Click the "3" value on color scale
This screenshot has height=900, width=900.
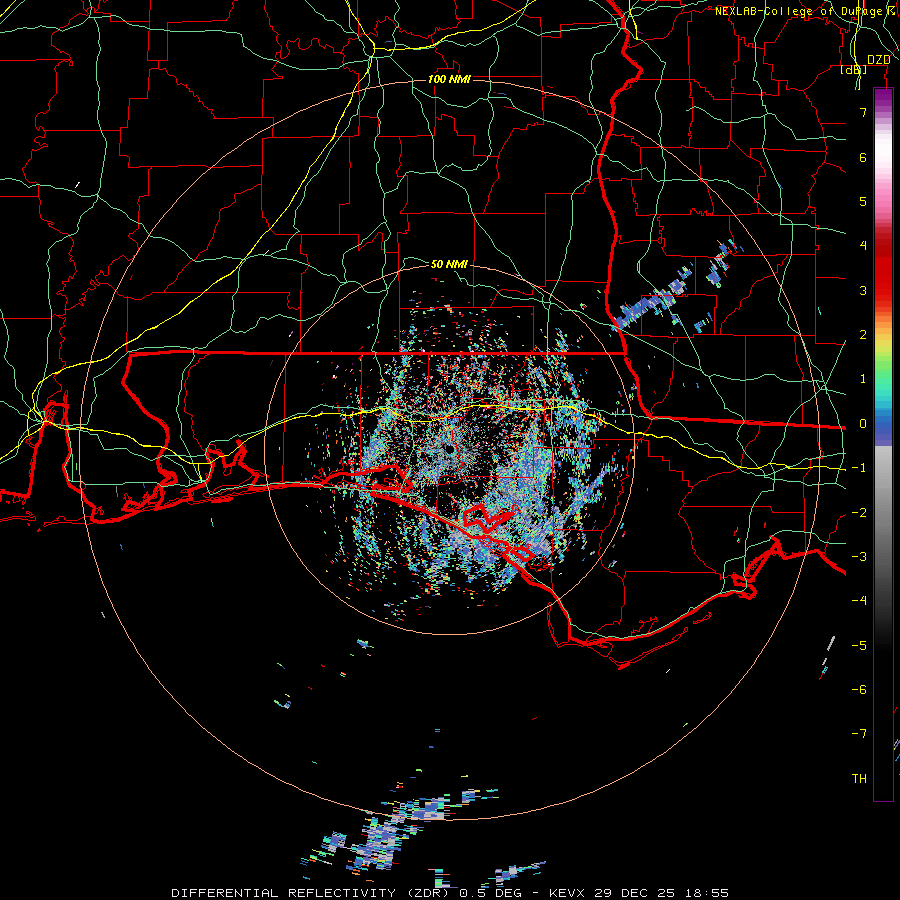[863, 290]
